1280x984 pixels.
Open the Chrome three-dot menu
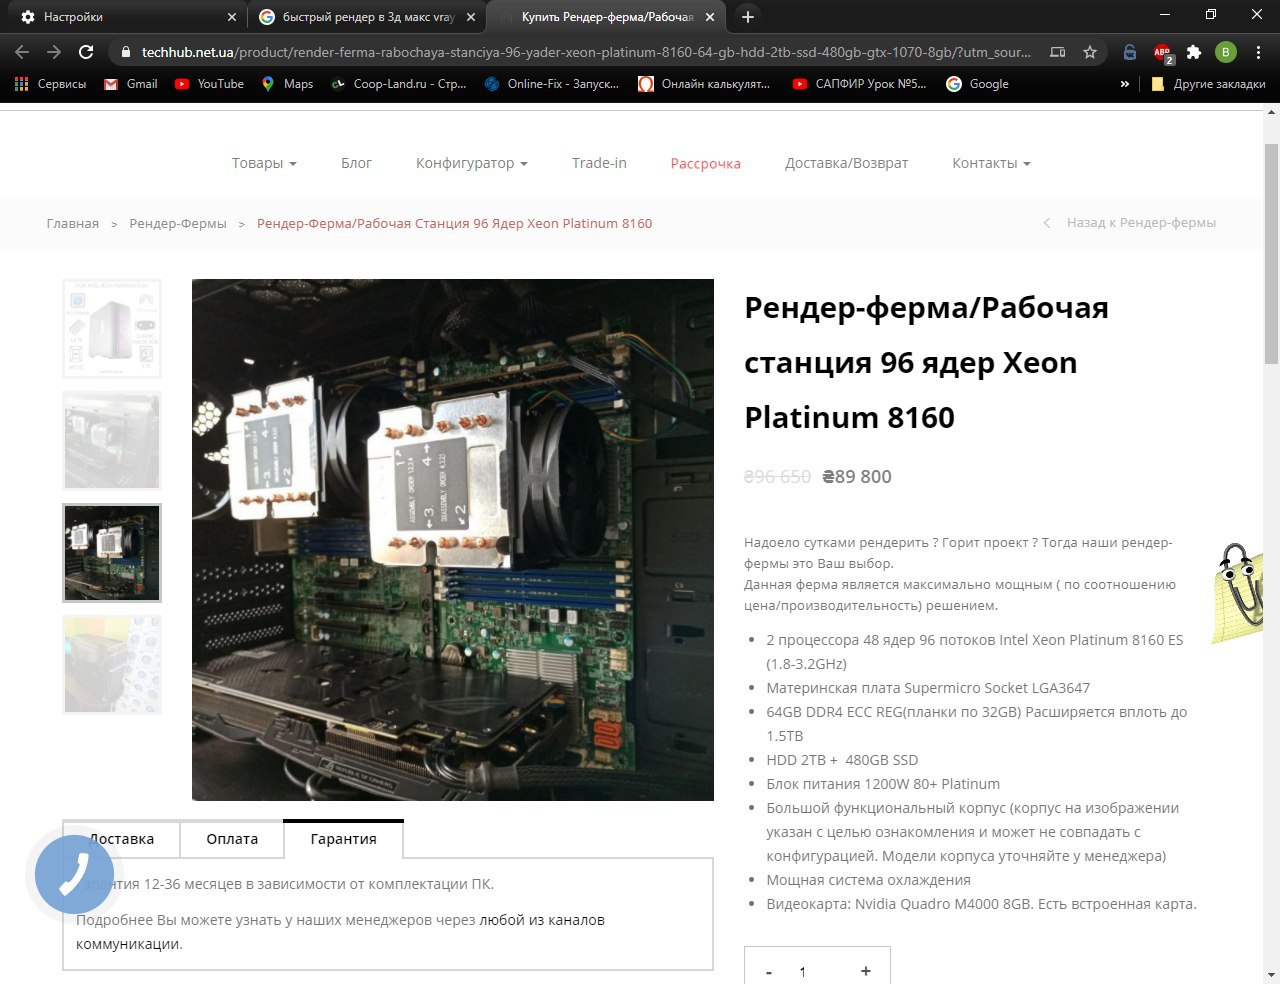1258,52
